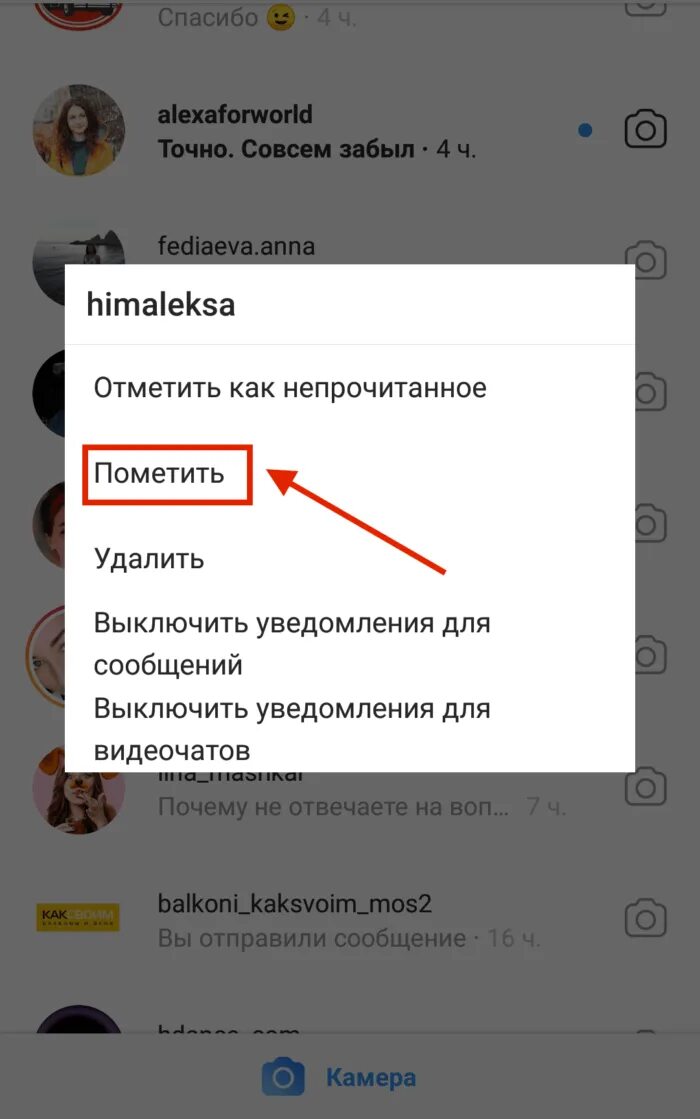Viewport: 700px width, 1119px height.
Task: Tap camera icon next to alexaforworld
Action: pyautogui.click(x=645, y=130)
